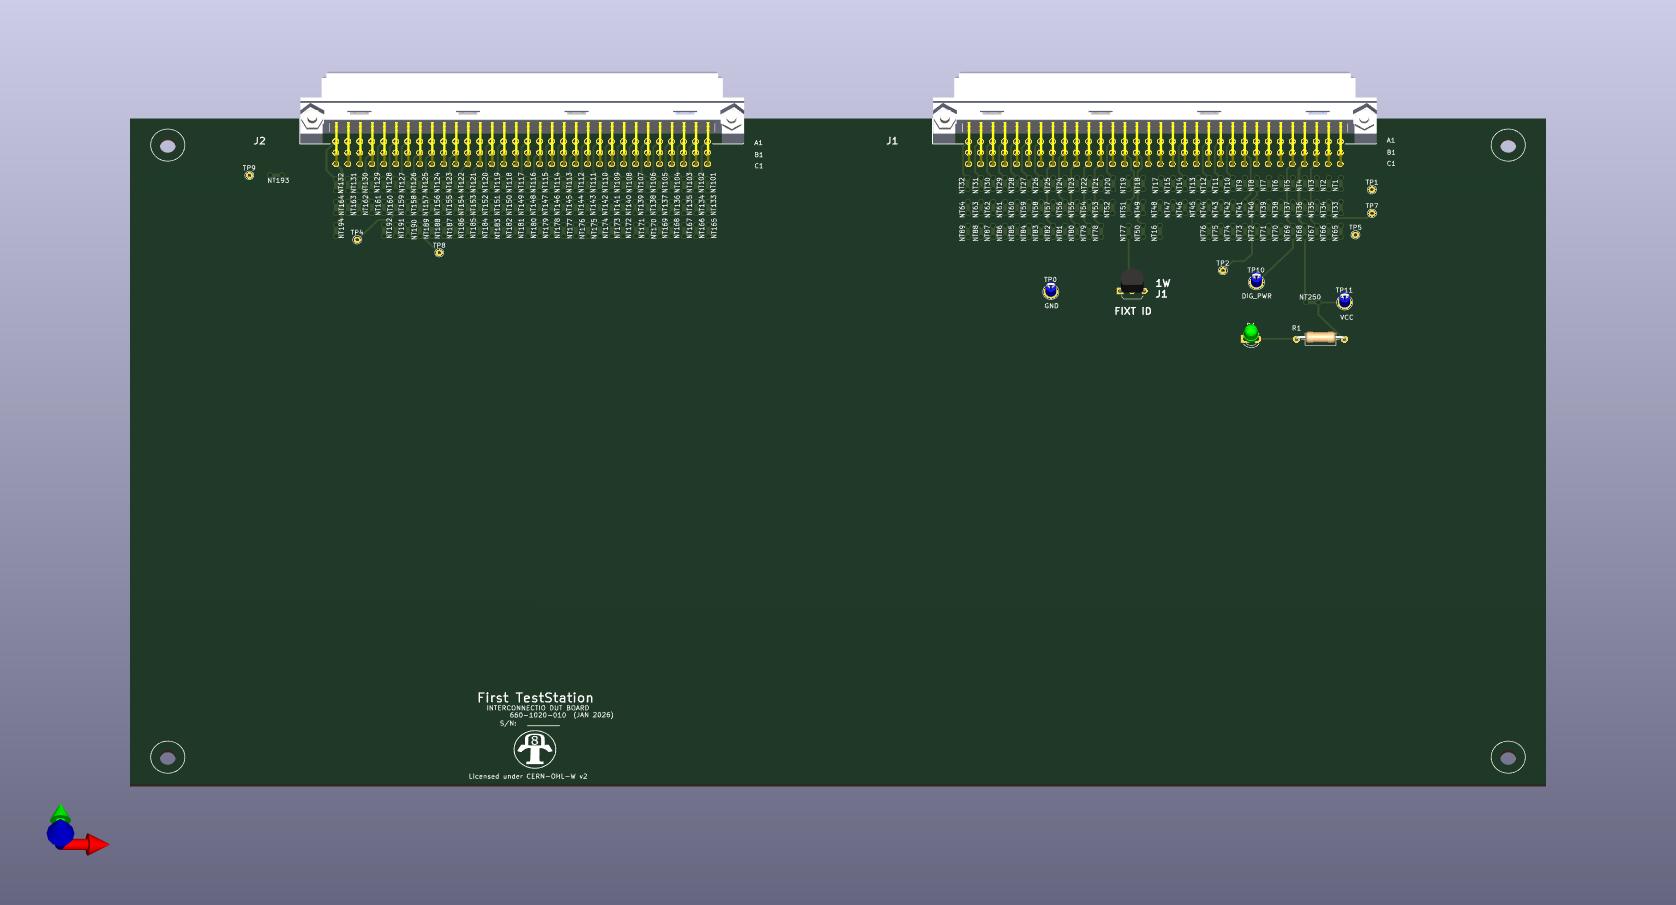Viewport: 1676px width, 905px height.
Task: Click the "First TestStation" silkscreen title
Action: (535, 698)
